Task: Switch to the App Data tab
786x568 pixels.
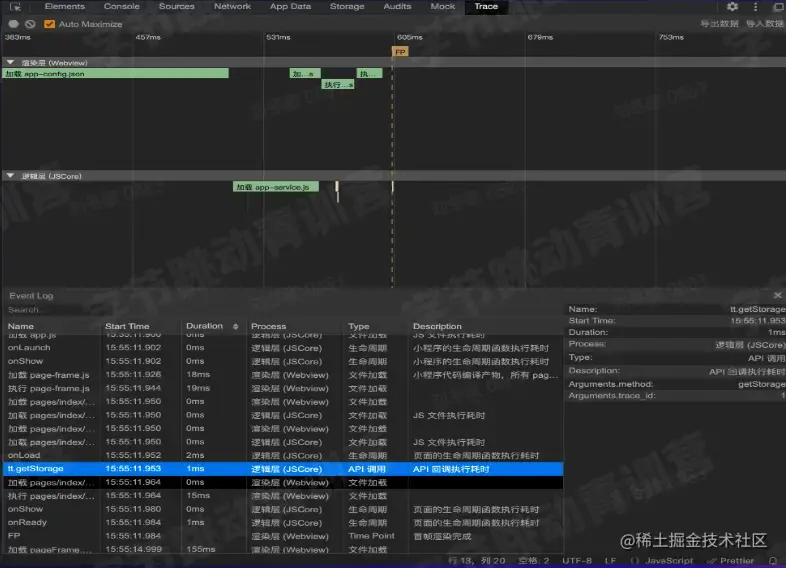Action: (290, 7)
